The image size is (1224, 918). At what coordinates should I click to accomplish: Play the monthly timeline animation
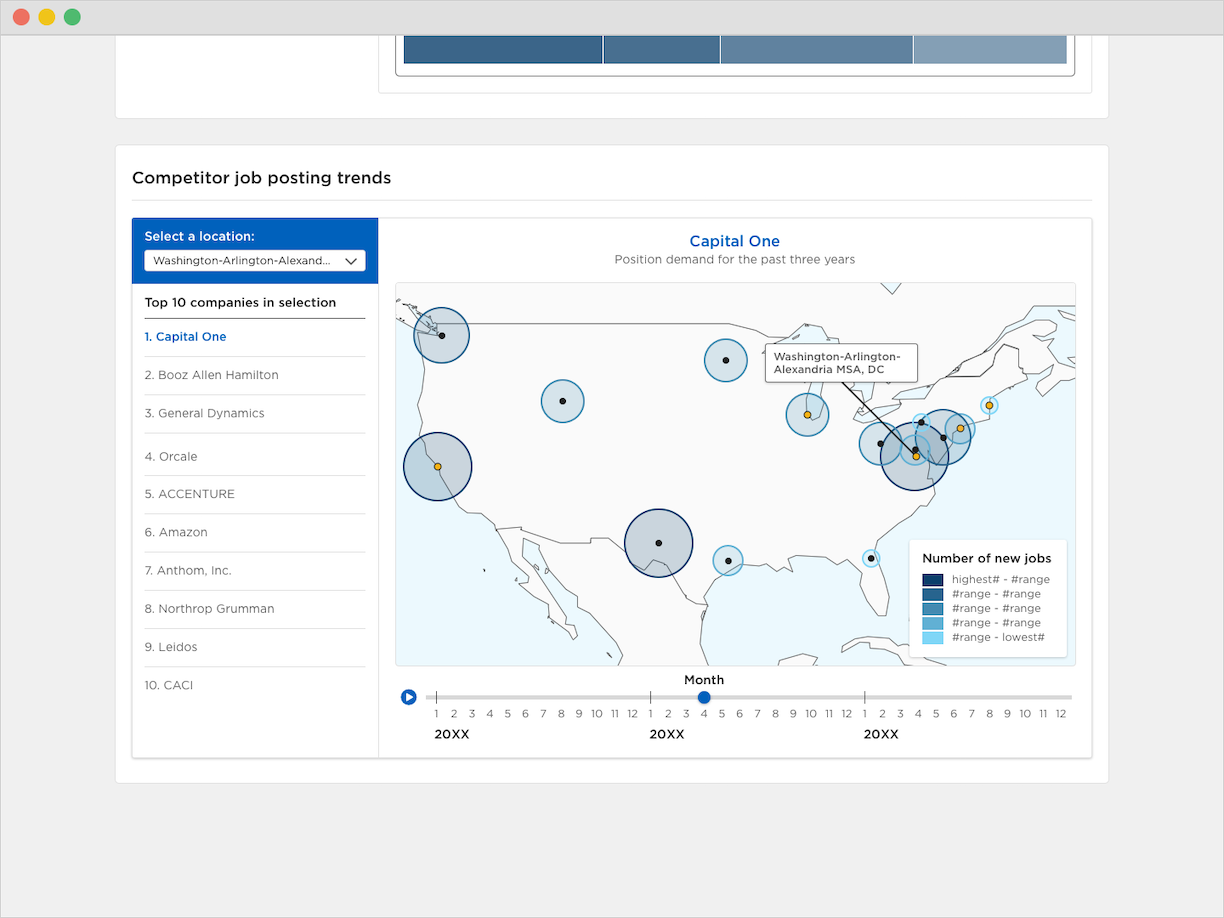(408, 697)
